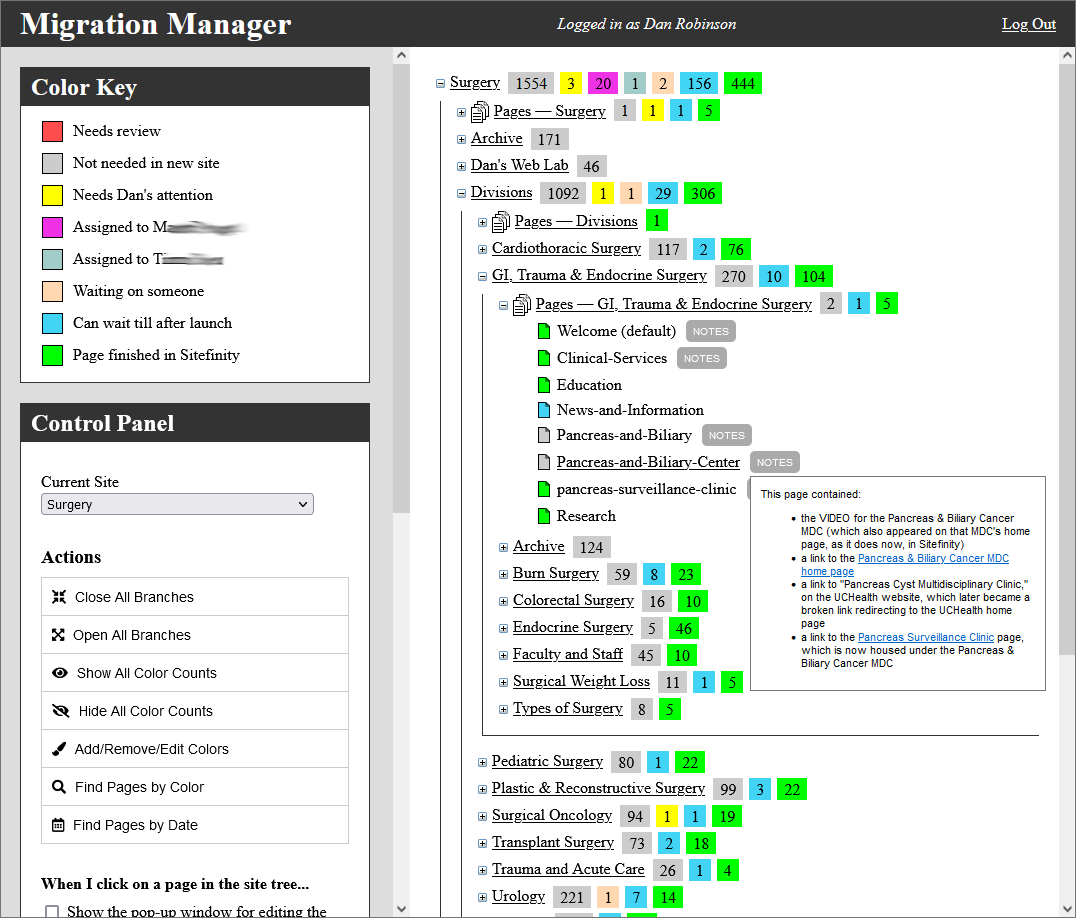The width and height of the screenshot is (1076, 918).
Task: Toggle the NOTES badge on Welcome (default)
Action: 710,331
